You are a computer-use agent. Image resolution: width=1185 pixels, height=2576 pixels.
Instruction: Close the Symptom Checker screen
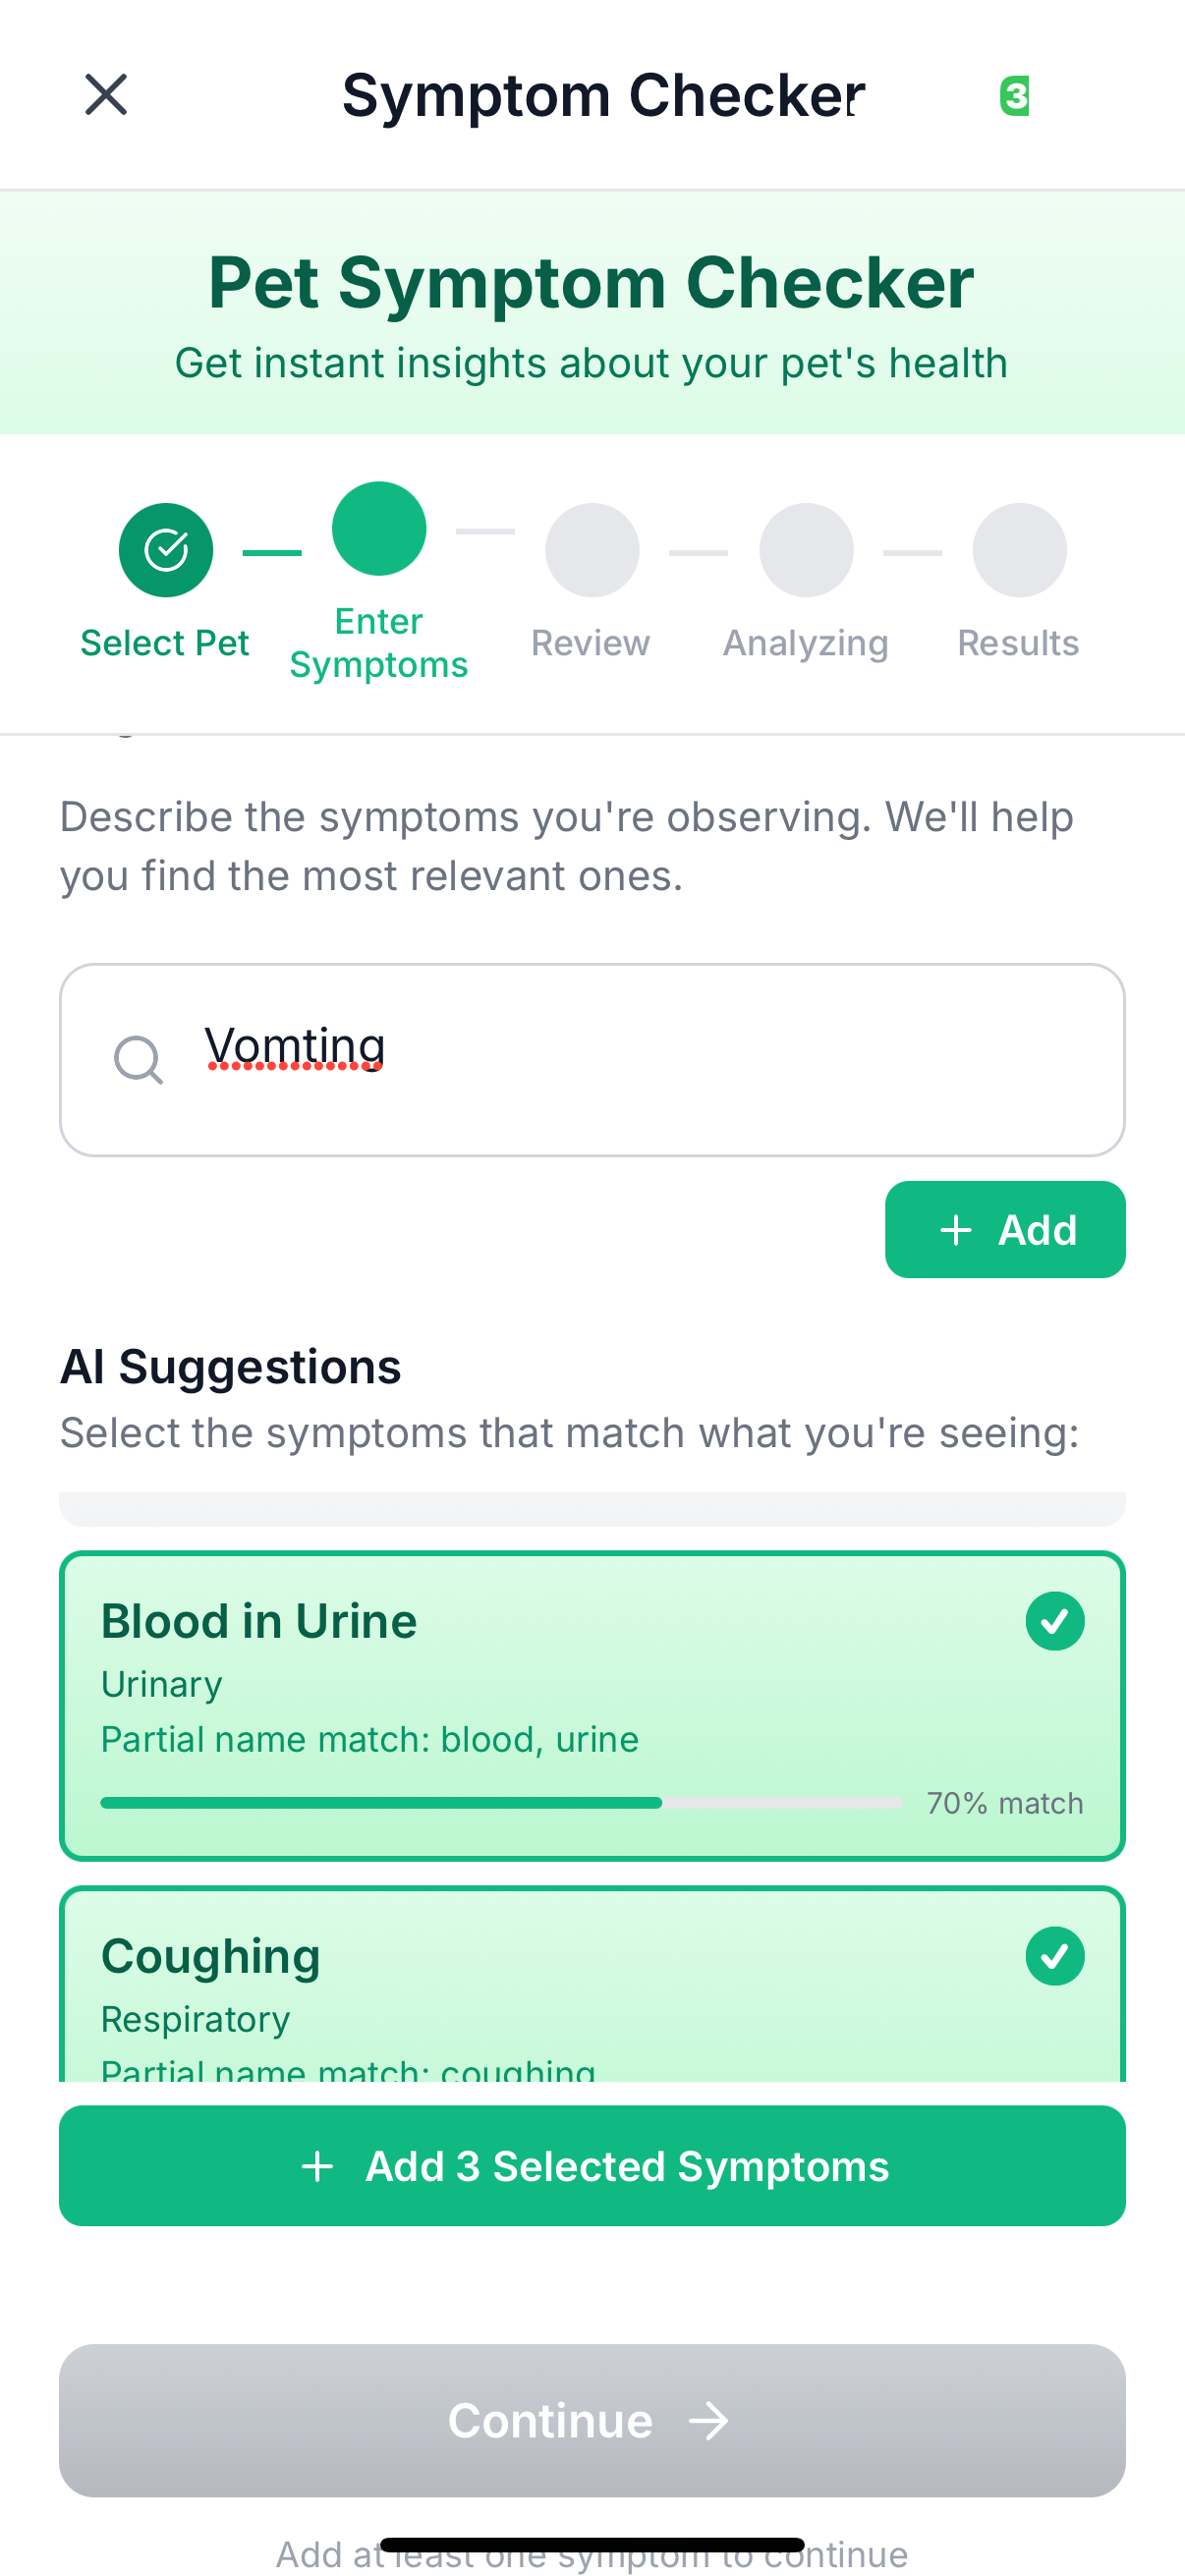coord(106,95)
